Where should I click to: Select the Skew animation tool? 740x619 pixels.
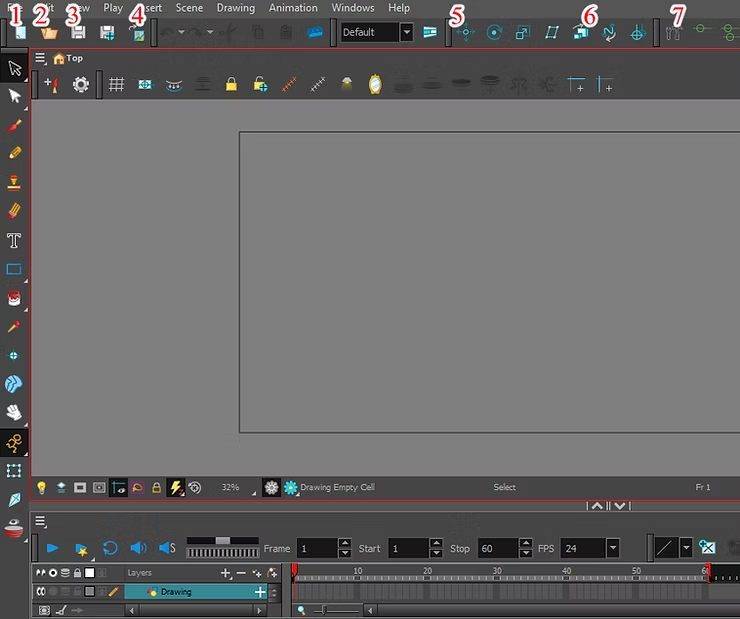552,33
